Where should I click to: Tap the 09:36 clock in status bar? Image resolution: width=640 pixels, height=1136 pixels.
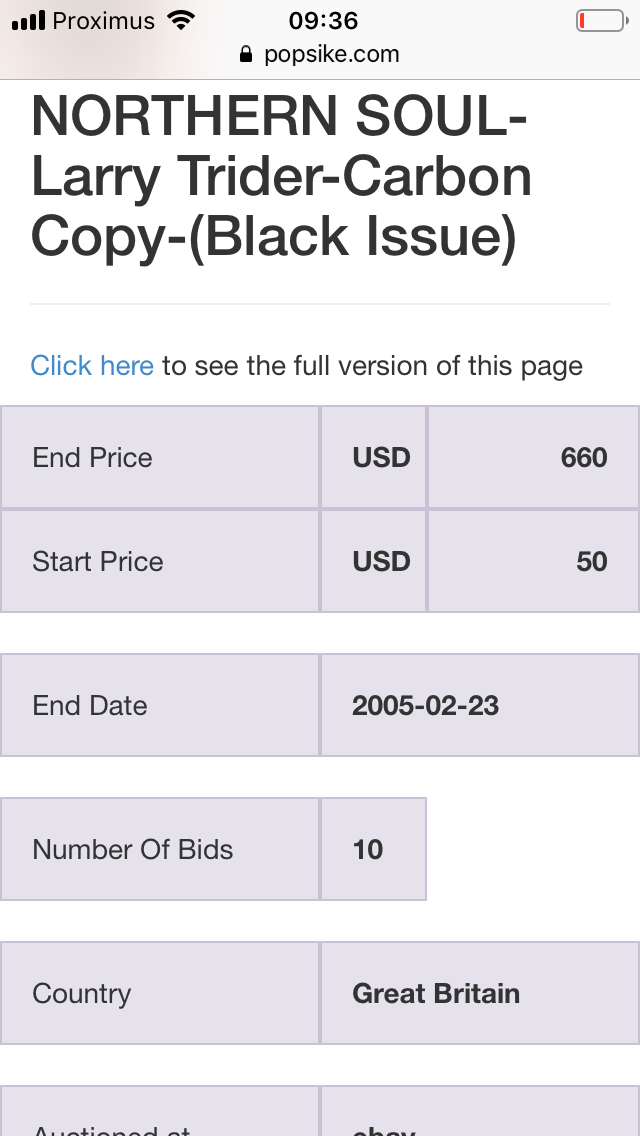pyautogui.click(x=323, y=21)
